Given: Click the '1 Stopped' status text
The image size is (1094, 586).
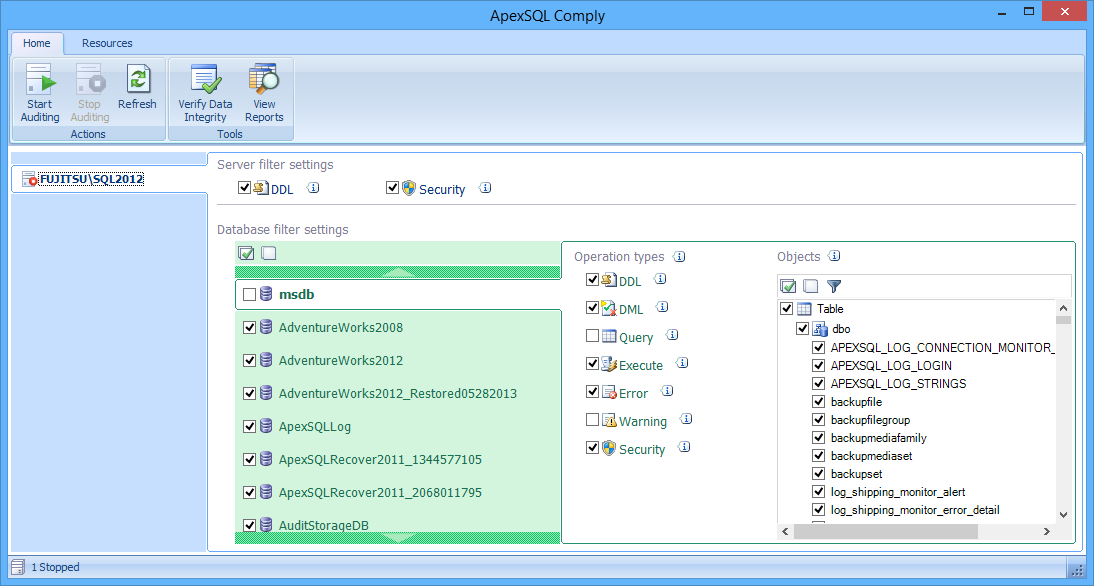Looking at the screenshot, I should point(55,567).
